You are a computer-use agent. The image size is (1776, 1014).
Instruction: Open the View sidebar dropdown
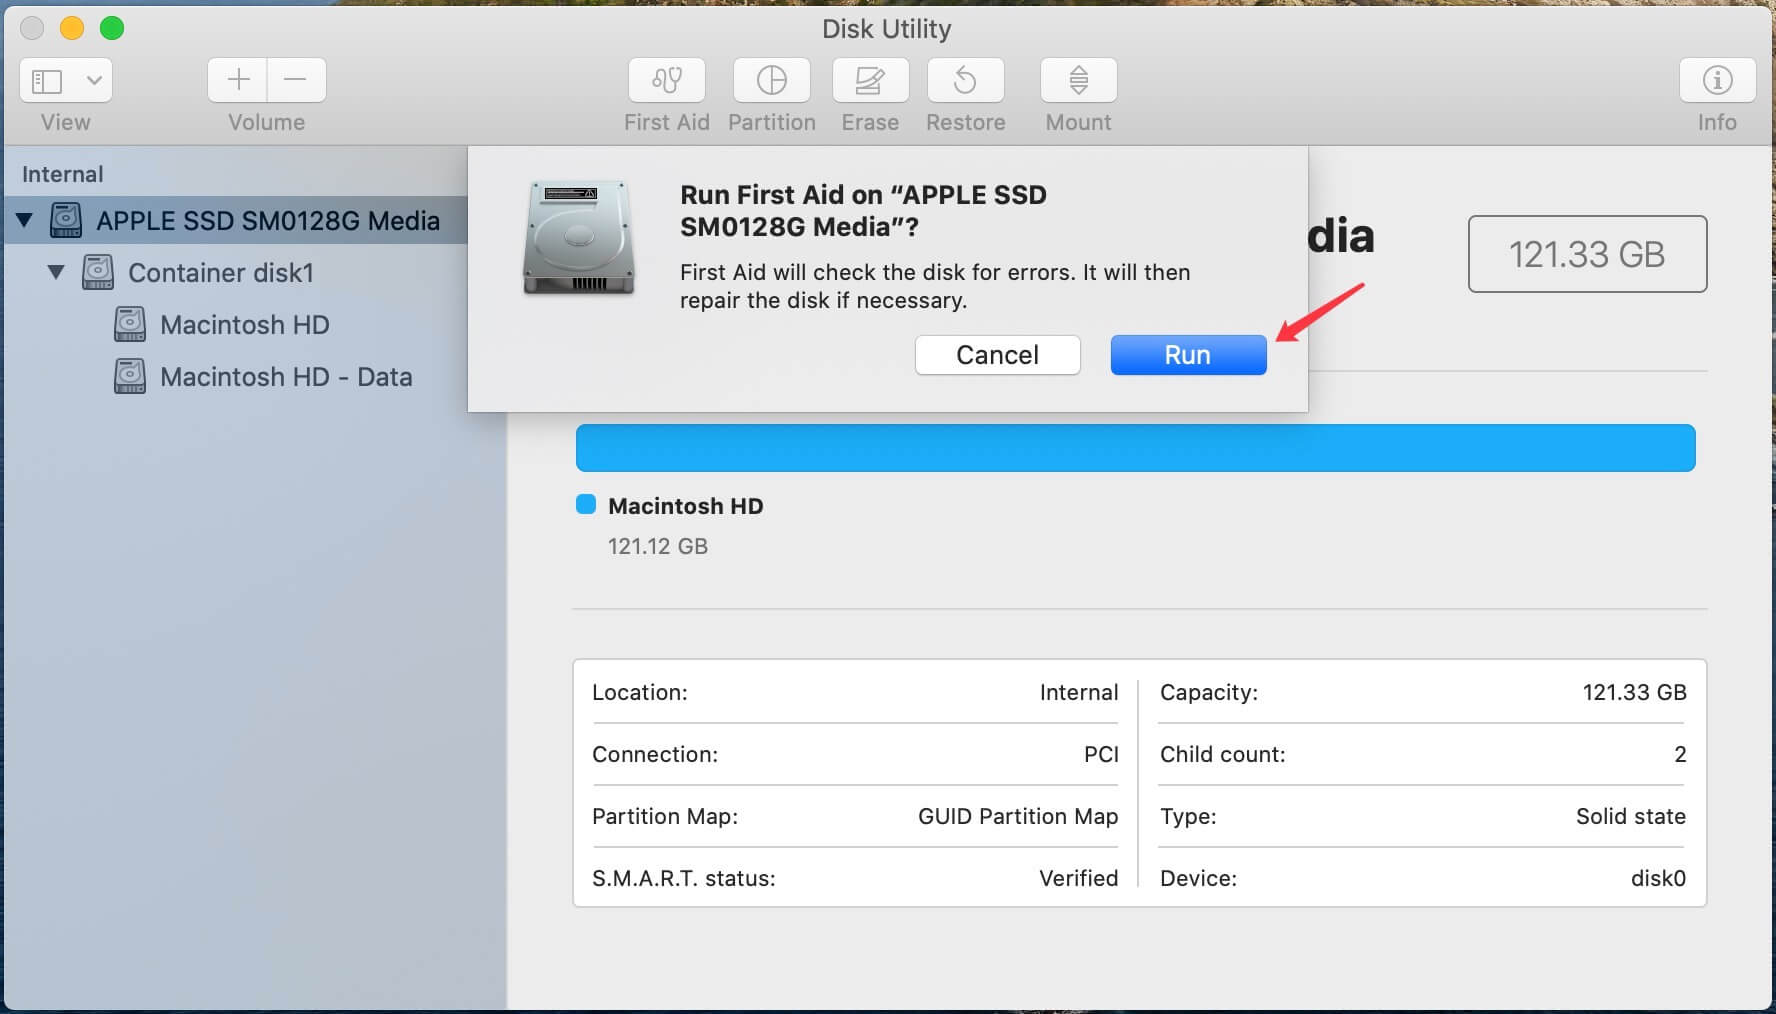[66, 80]
